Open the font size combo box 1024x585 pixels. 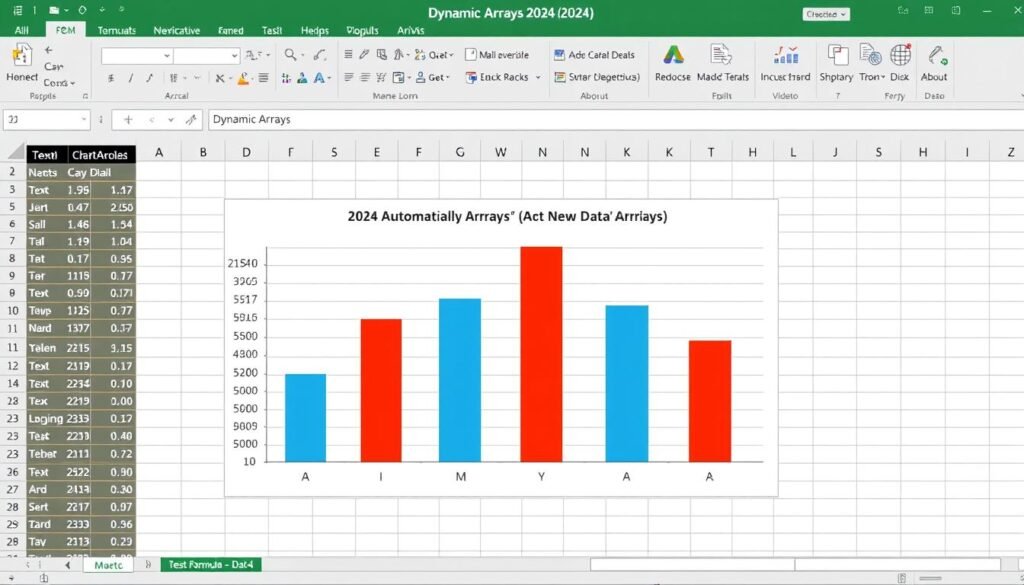coord(206,56)
